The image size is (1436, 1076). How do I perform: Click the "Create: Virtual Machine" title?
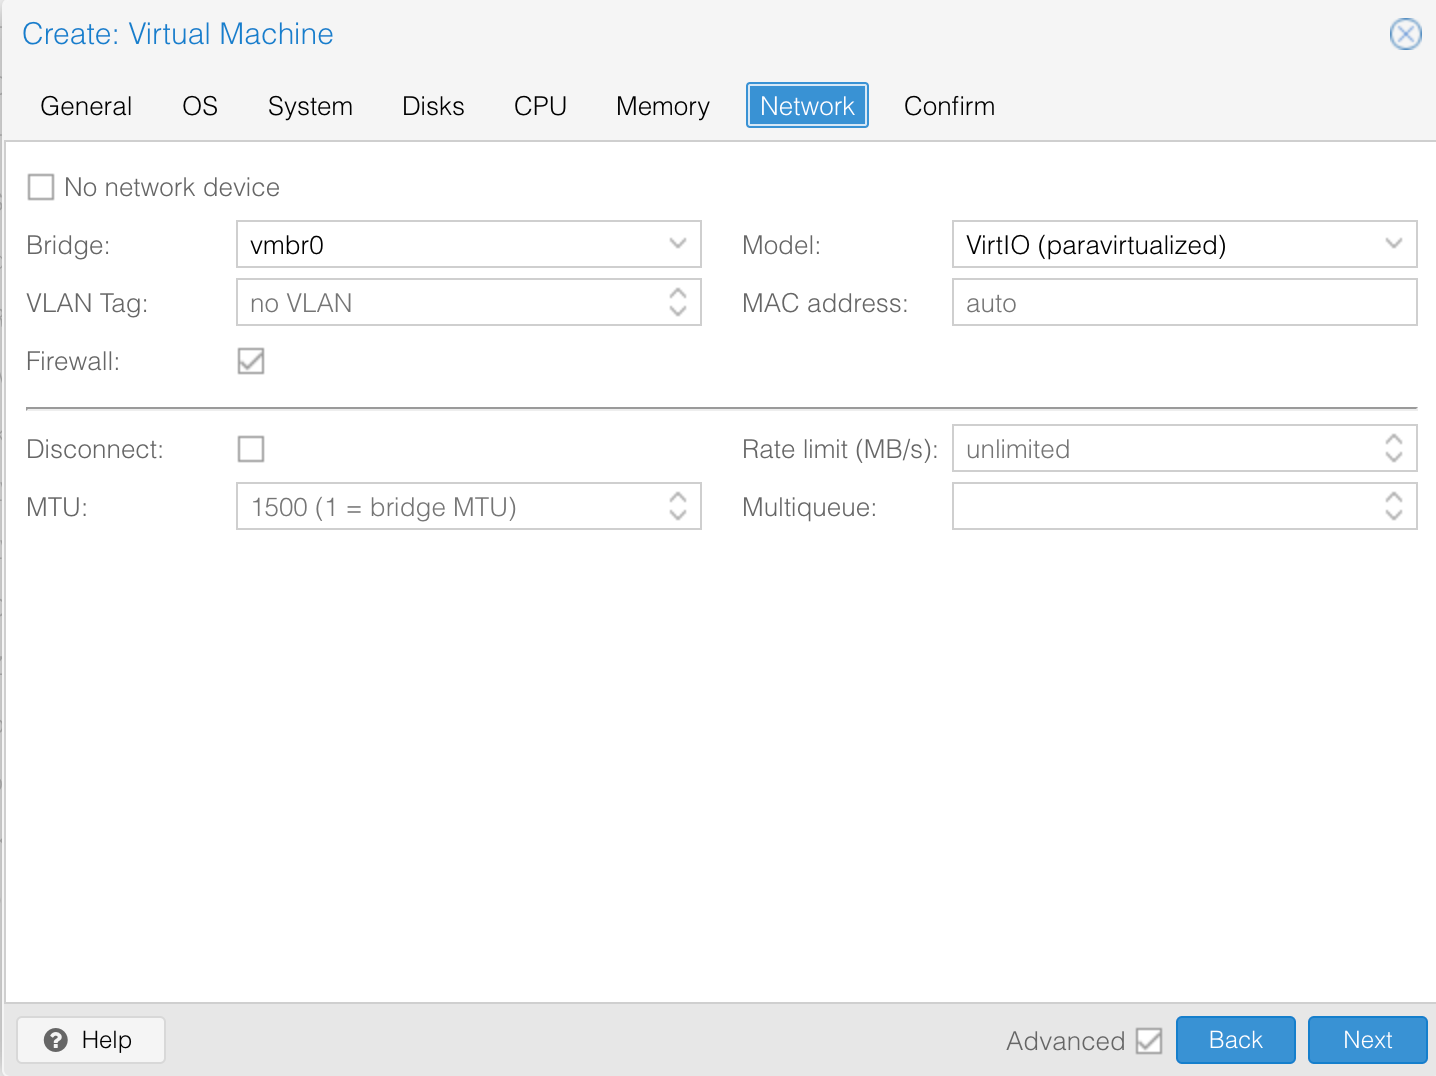pos(178,34)
